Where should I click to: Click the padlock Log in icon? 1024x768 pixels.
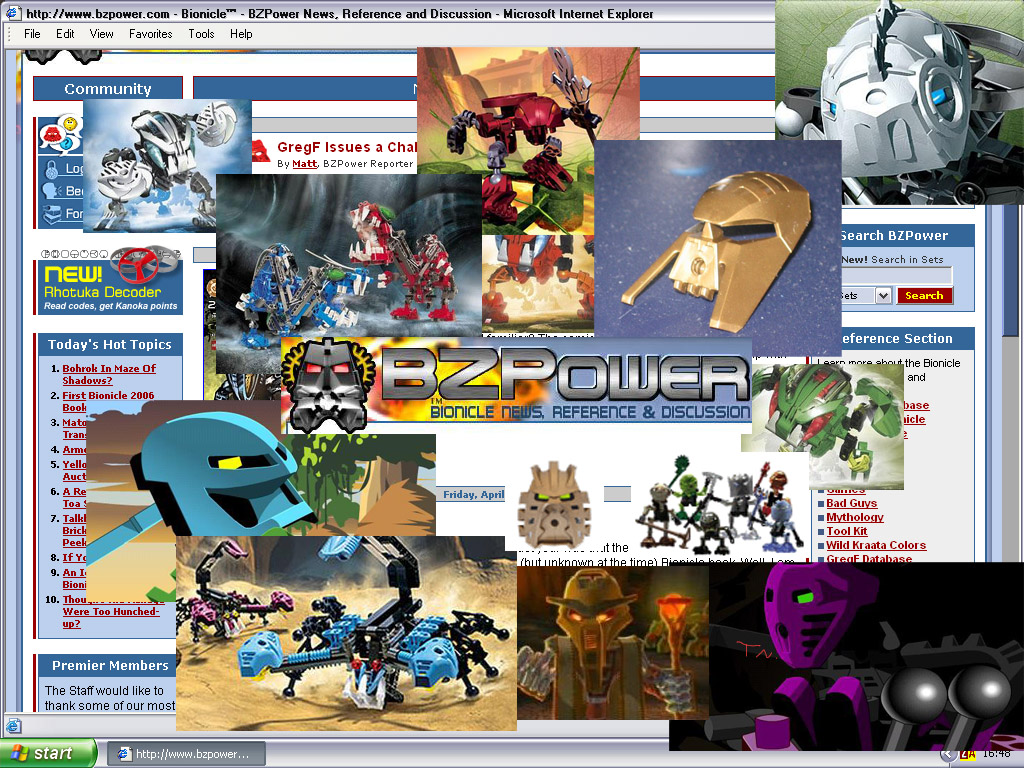pos(51,169)
